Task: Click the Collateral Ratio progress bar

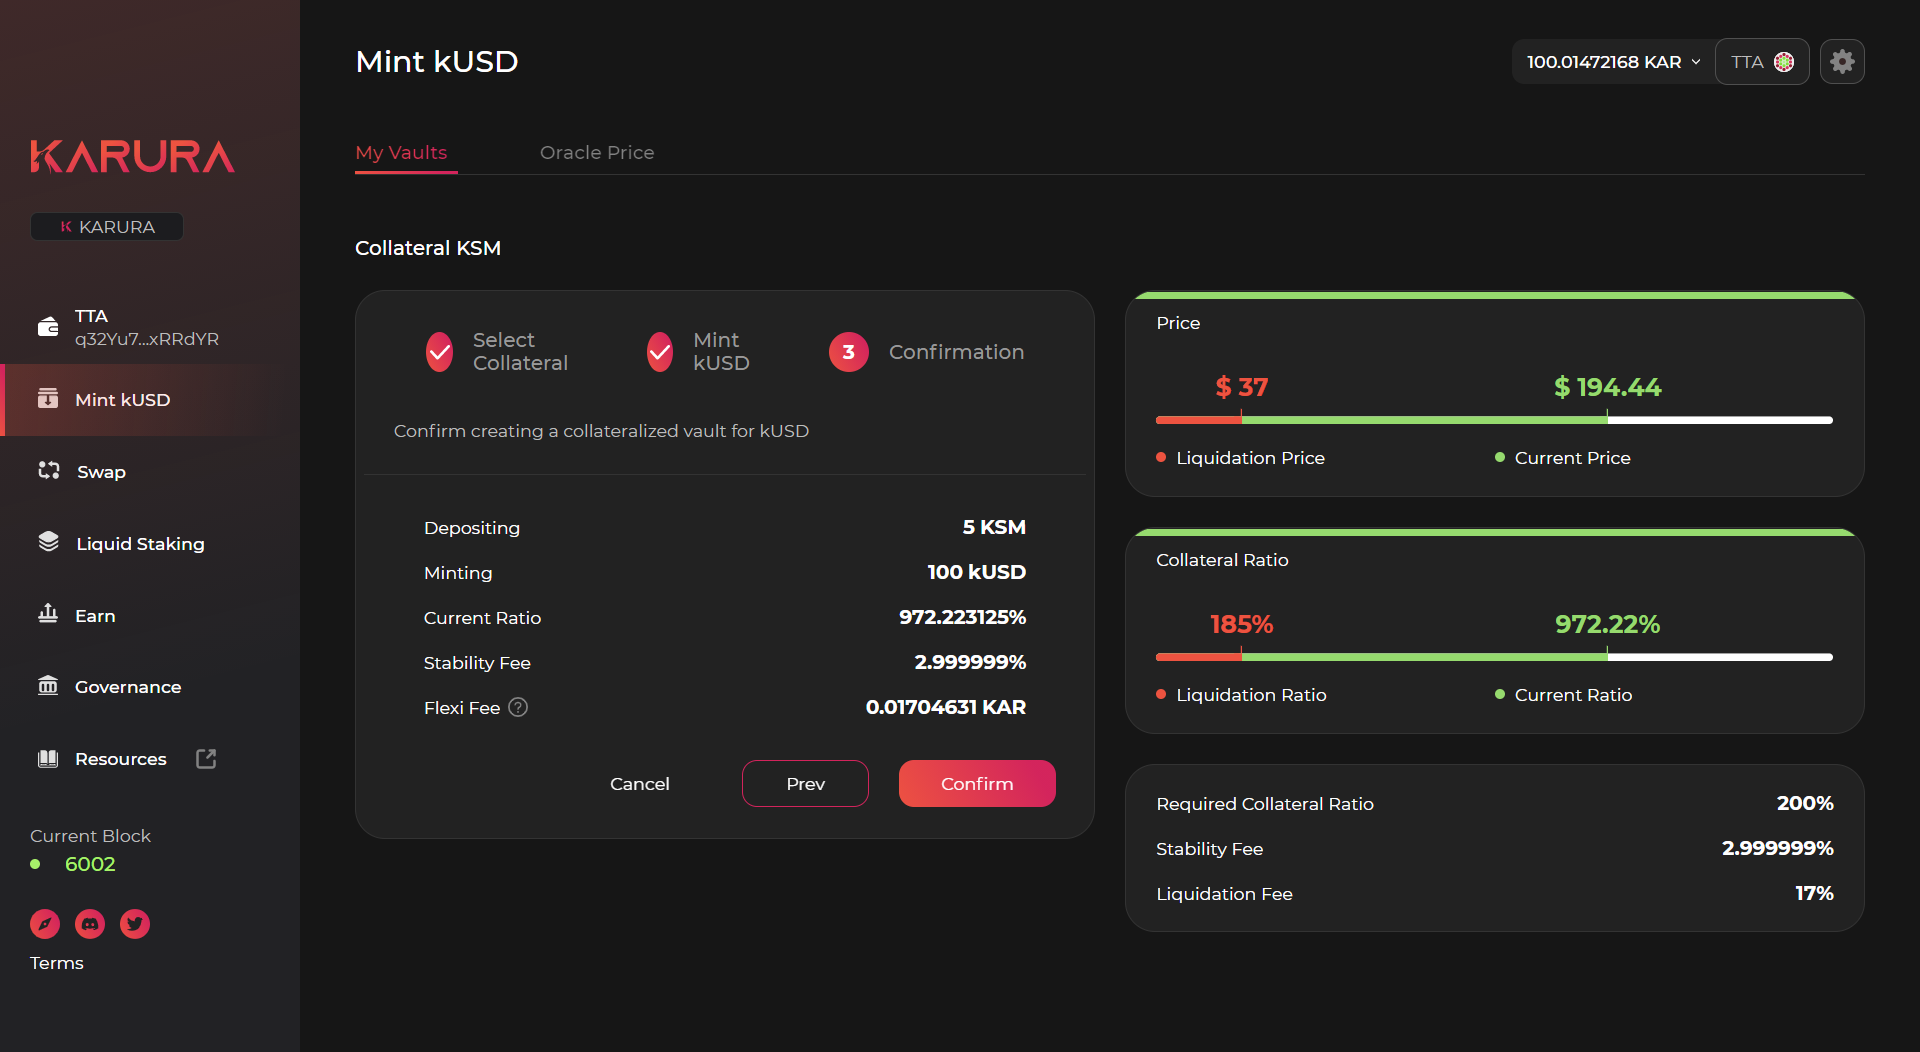Action: (x=1494, y=657)
